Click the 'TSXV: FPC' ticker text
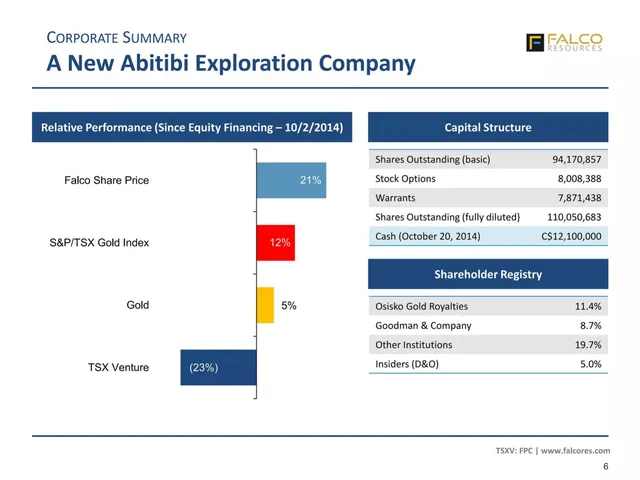 click(514, 451)
